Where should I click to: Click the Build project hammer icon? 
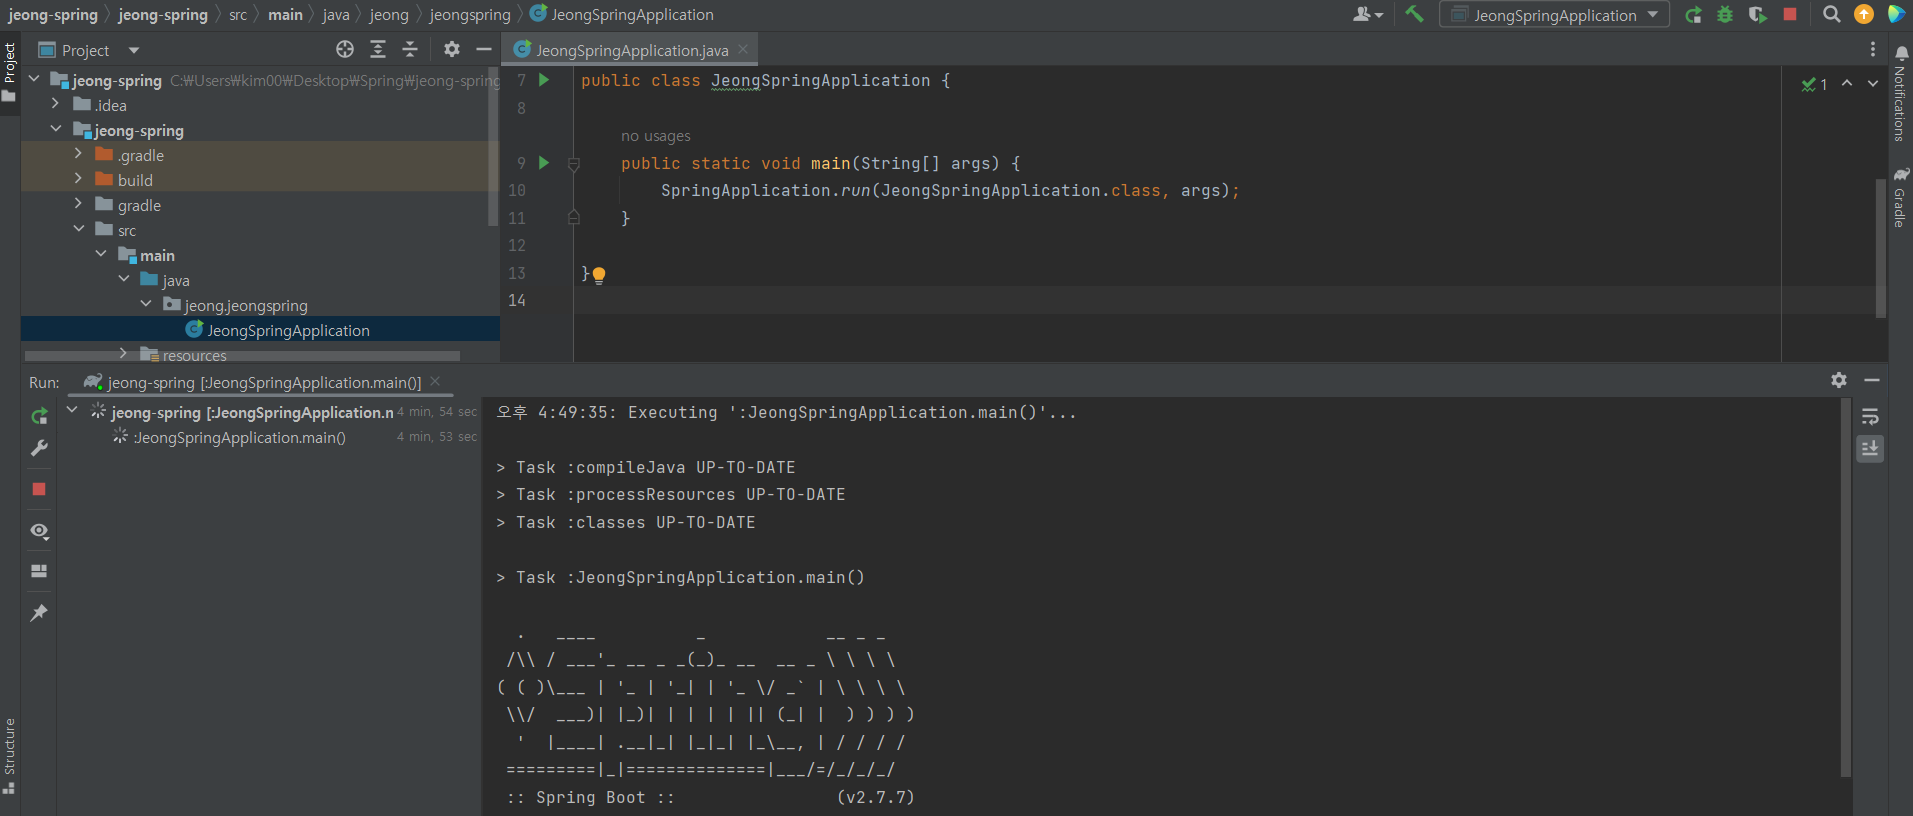click(1414, 14)
